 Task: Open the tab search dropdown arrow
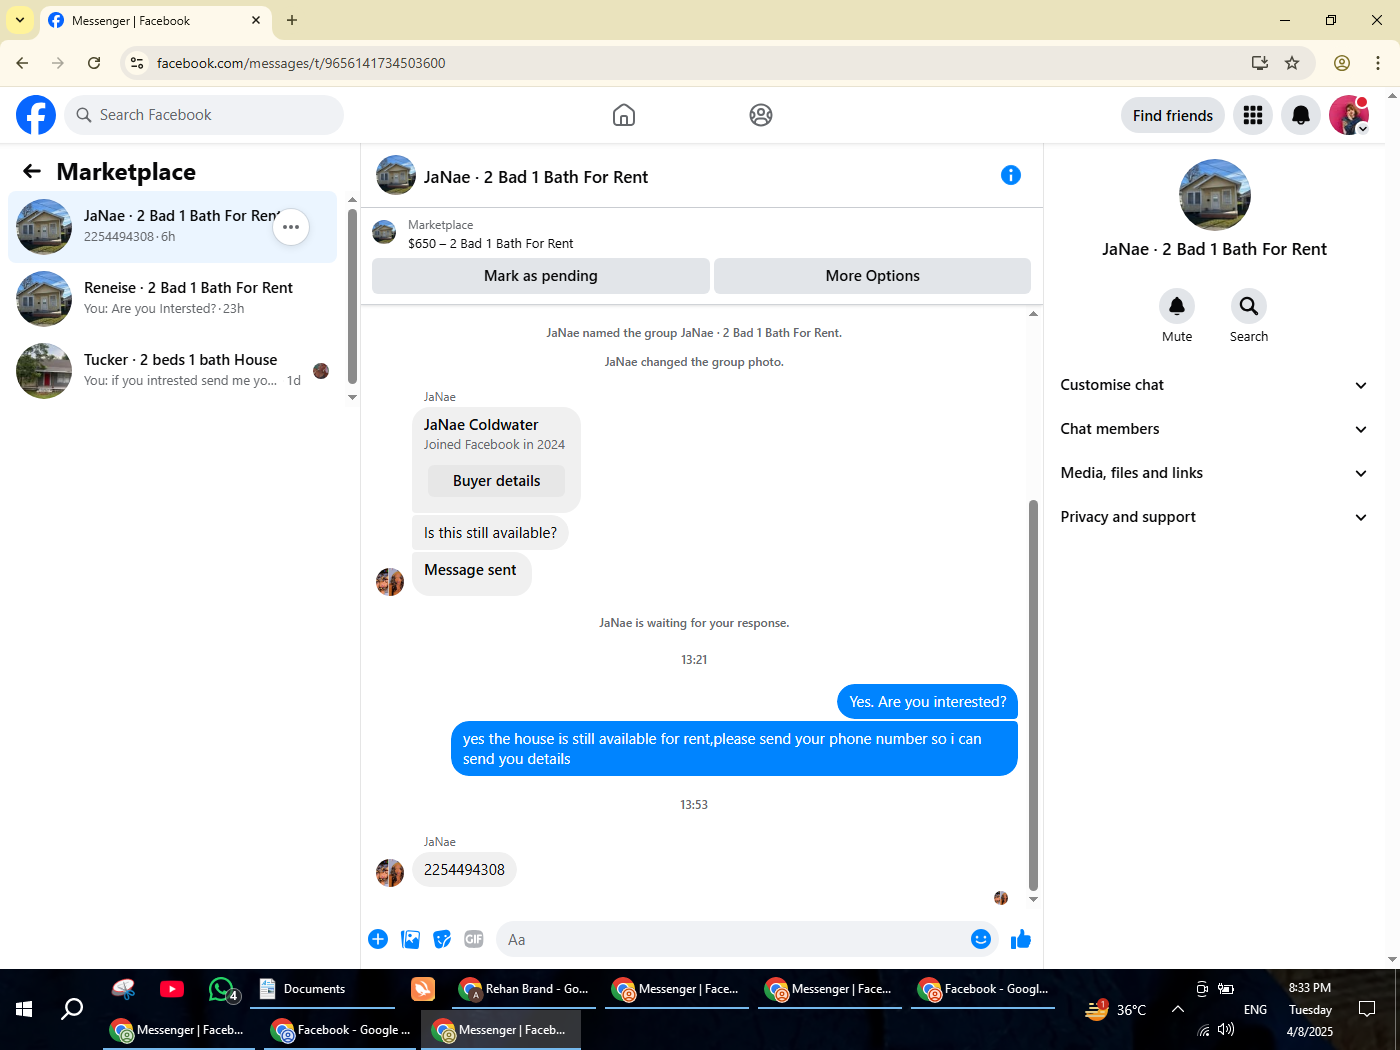[x=20, y=20]
